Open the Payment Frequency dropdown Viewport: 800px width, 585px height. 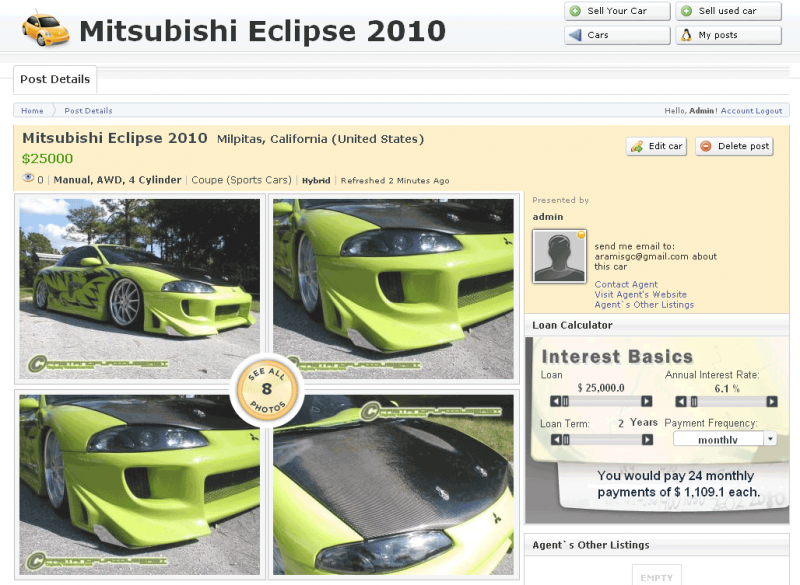point(724,439)
